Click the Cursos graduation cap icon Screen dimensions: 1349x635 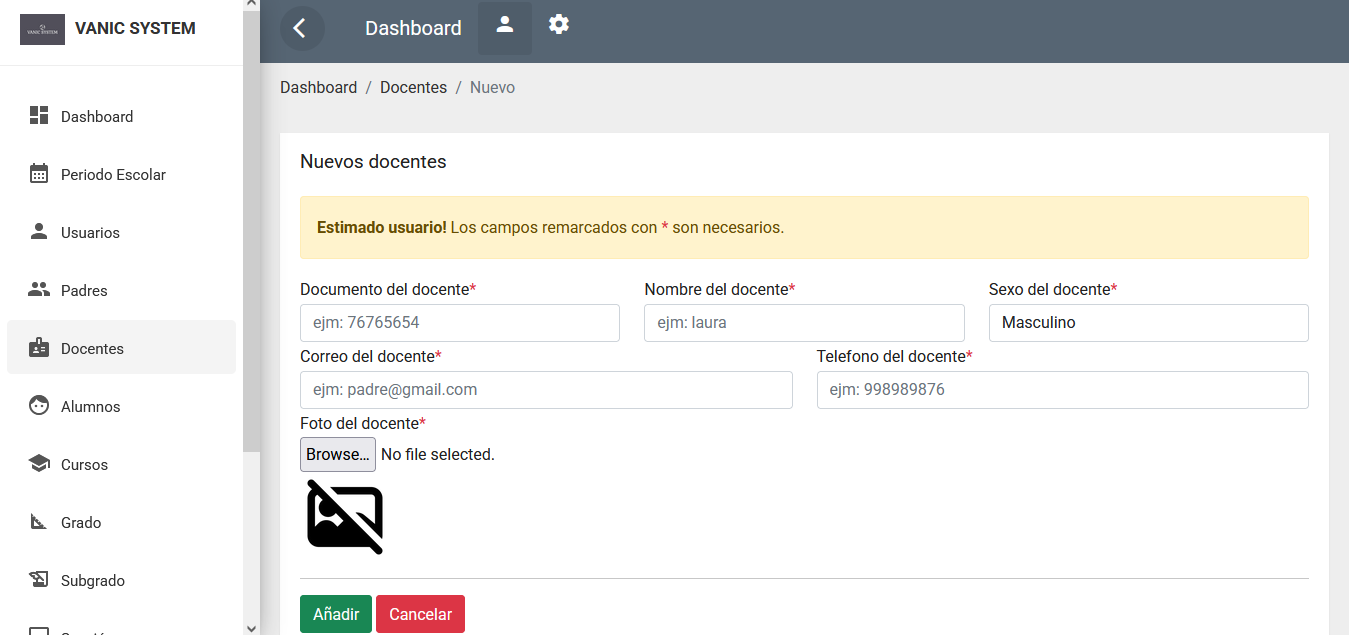[x=39, y=464]
